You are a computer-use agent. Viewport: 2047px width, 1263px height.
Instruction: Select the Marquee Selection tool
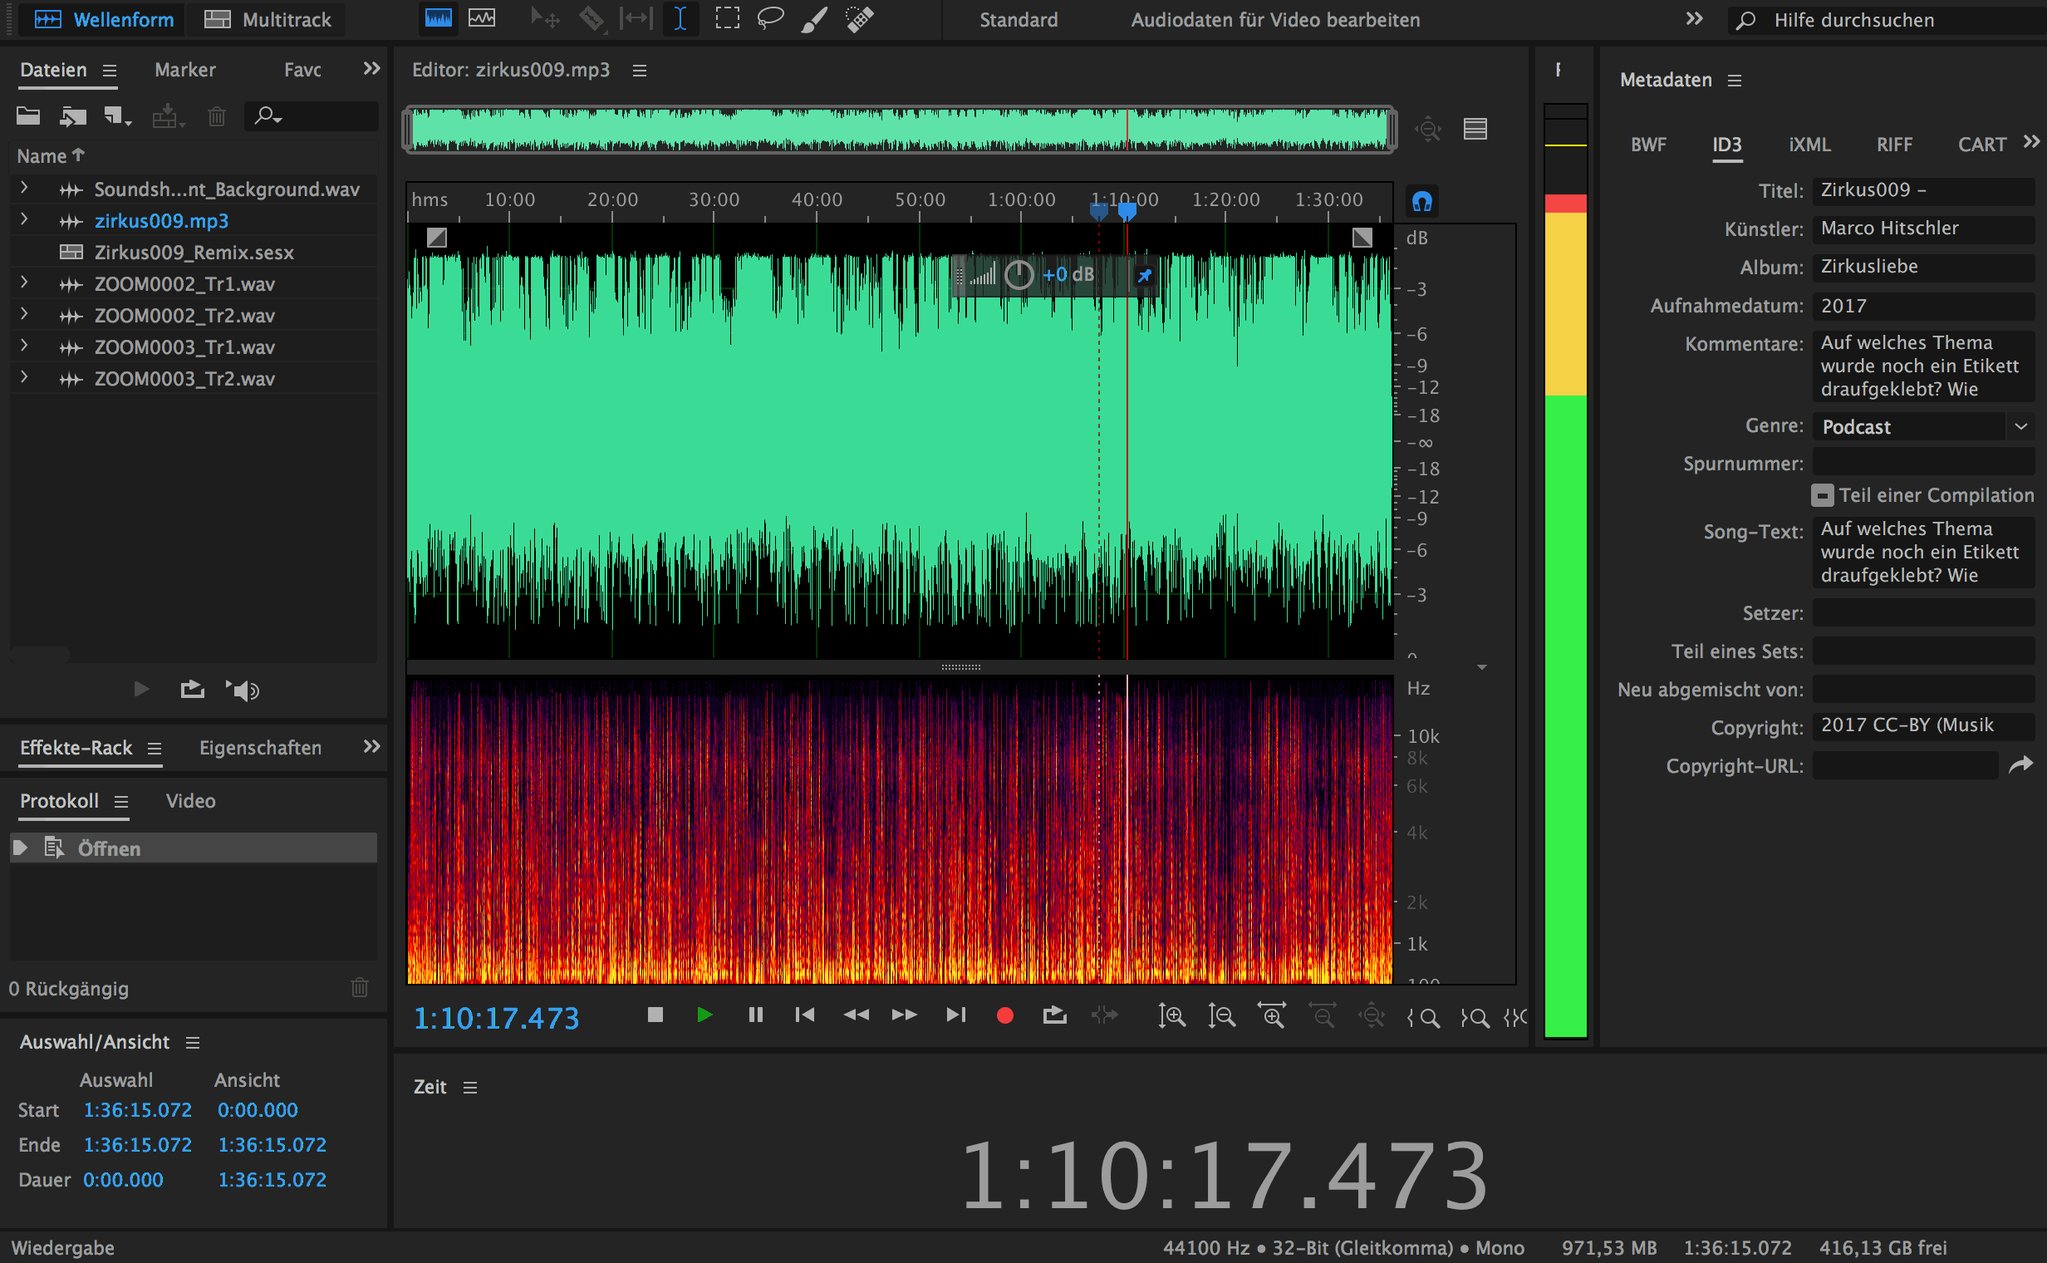pyautogui.click(x=727, y=19)
